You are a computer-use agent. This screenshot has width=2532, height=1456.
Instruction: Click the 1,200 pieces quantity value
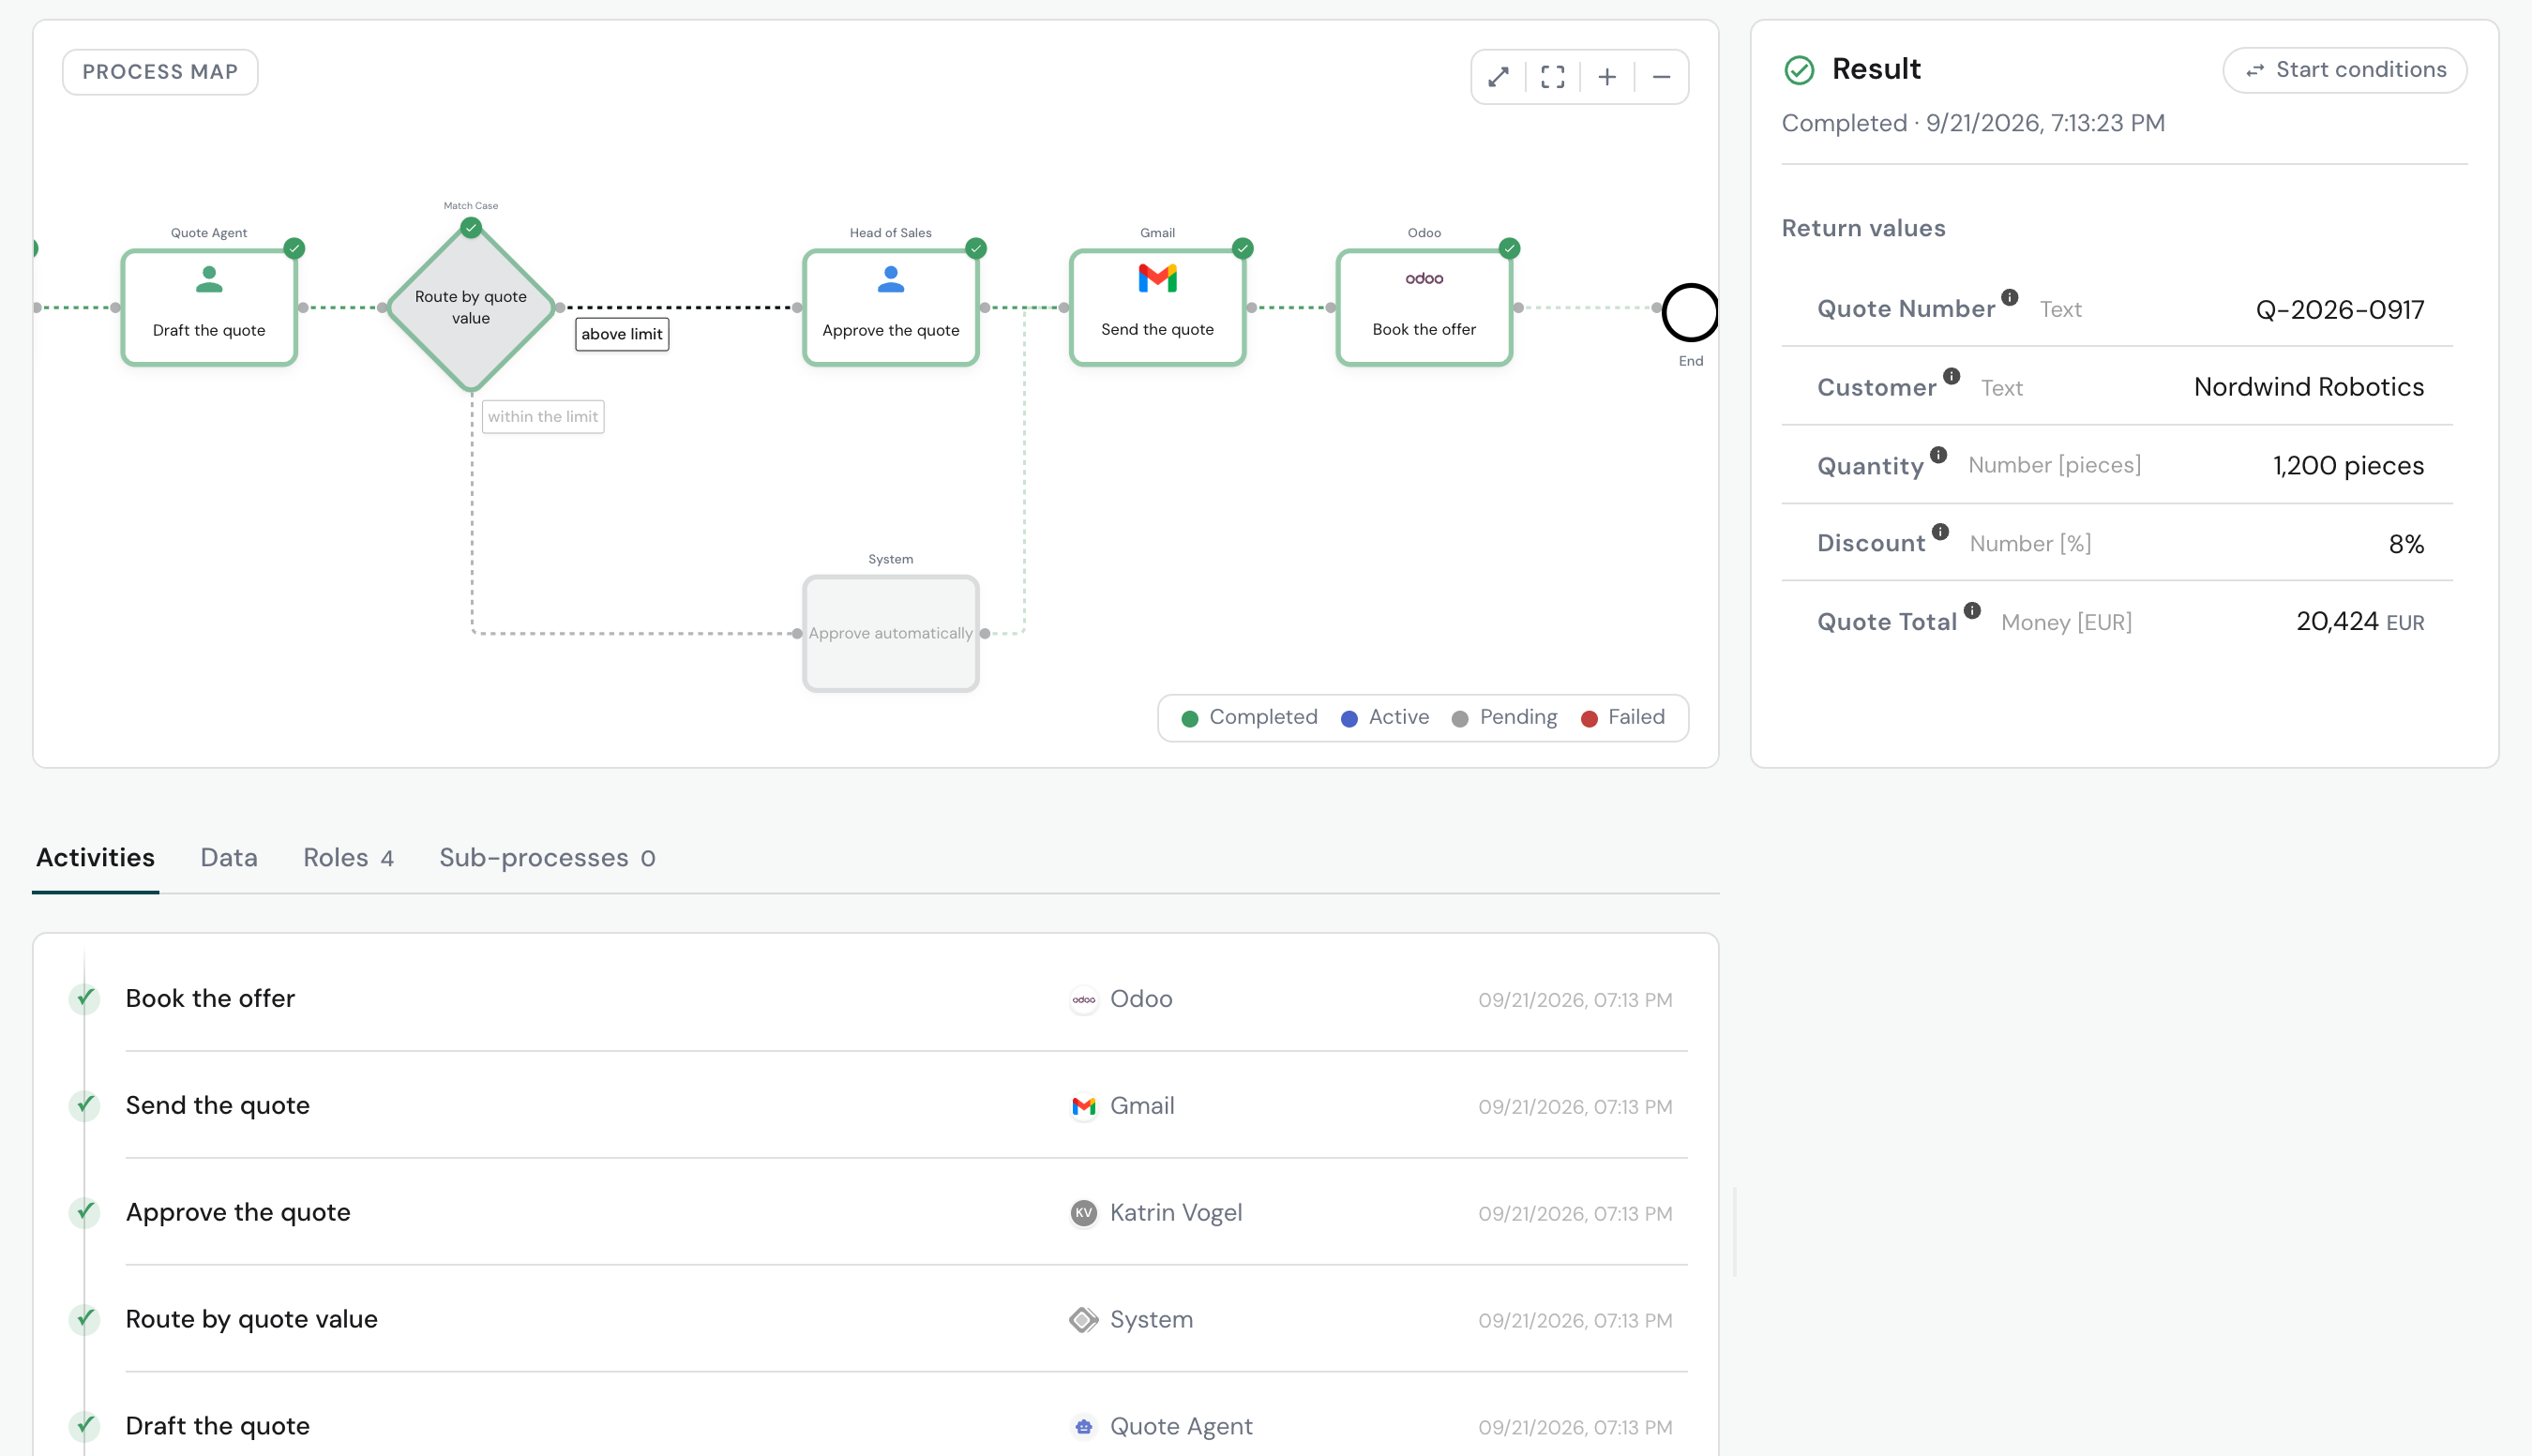coord(2348,466)
